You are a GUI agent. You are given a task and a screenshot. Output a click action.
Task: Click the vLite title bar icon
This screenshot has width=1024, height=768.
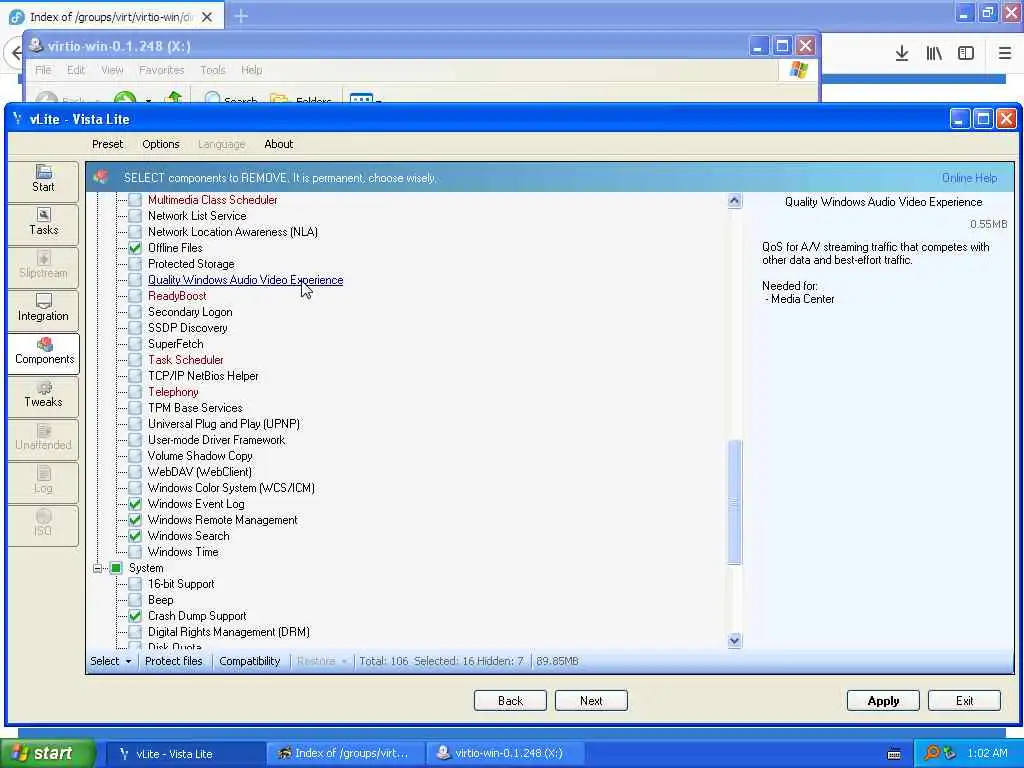(x=18, y=118)
